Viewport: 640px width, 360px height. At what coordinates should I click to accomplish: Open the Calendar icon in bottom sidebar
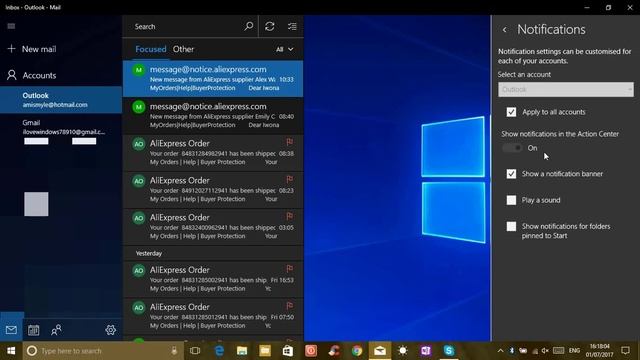(x=33, y=330)
